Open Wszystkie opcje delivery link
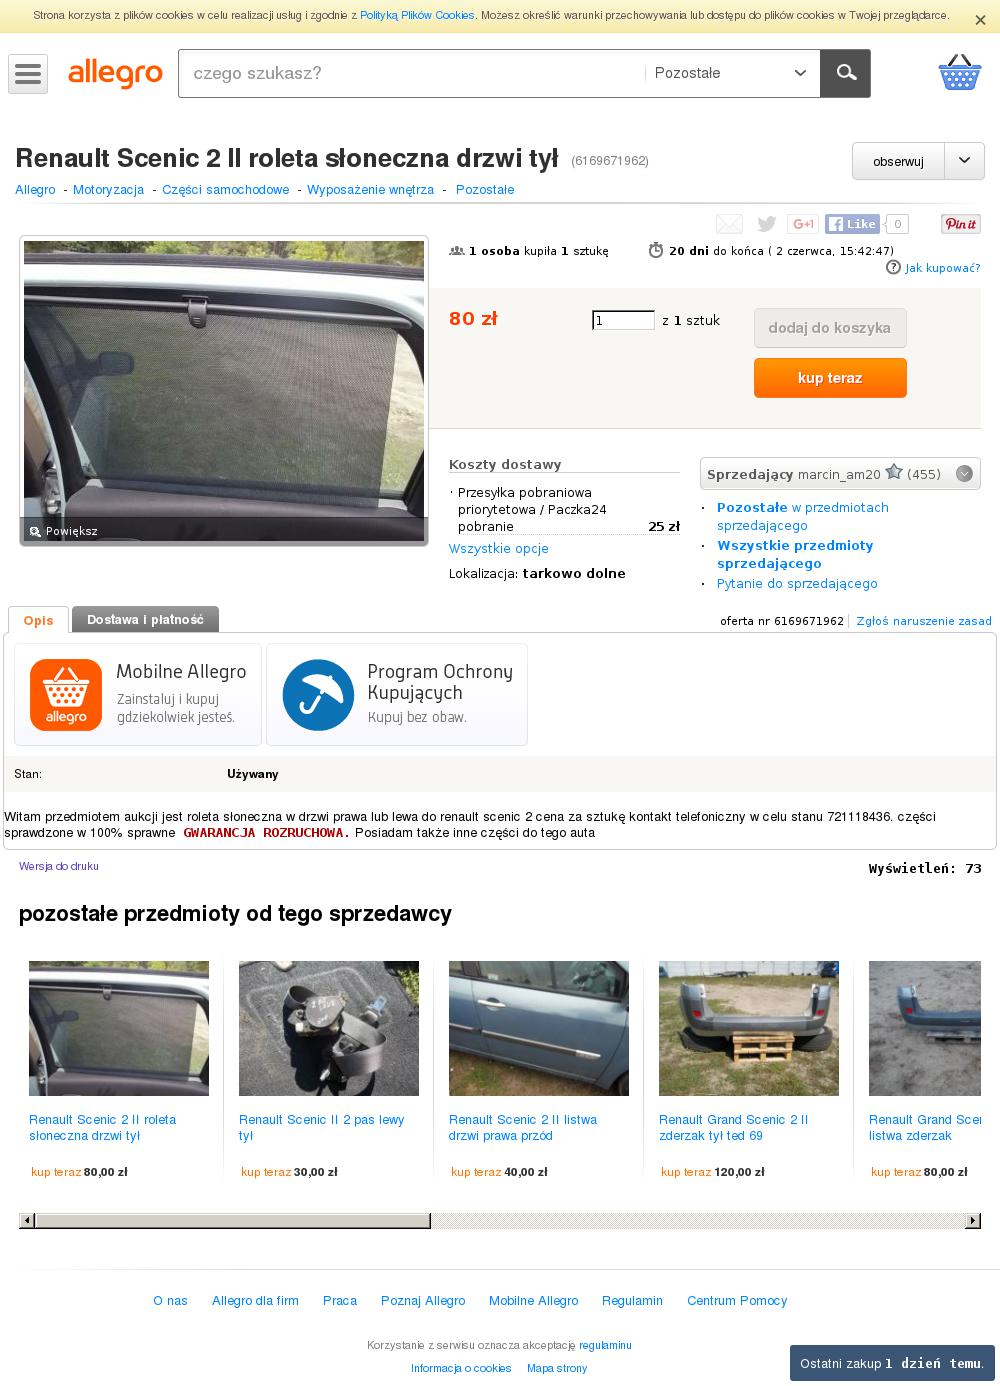Screen dimensions: 1000x1386 click(x=499, y=548)
